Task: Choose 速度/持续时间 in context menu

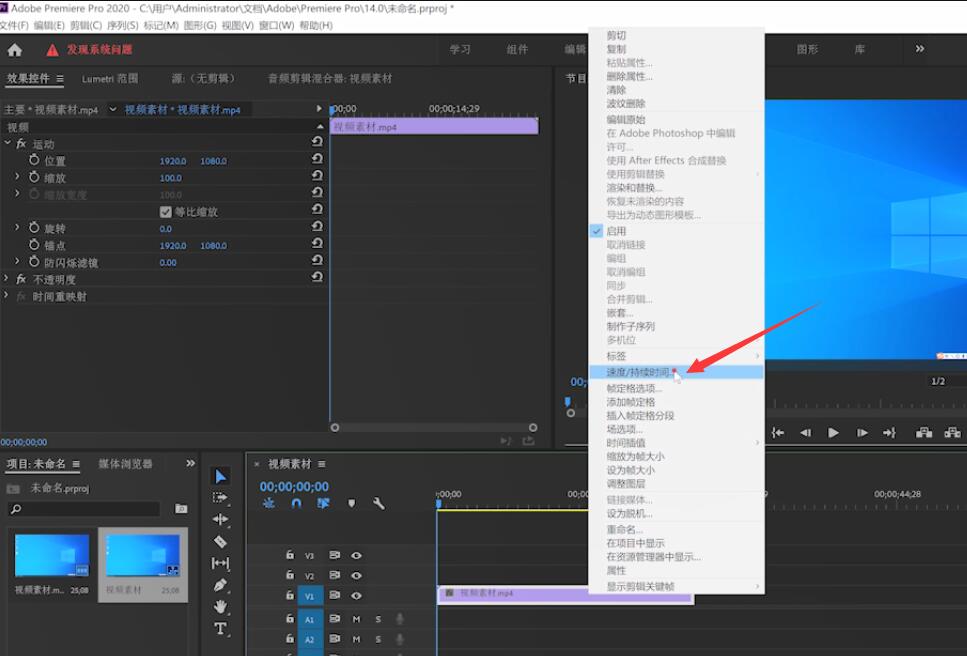Action: pyautogui.click(x=676, y=372)
